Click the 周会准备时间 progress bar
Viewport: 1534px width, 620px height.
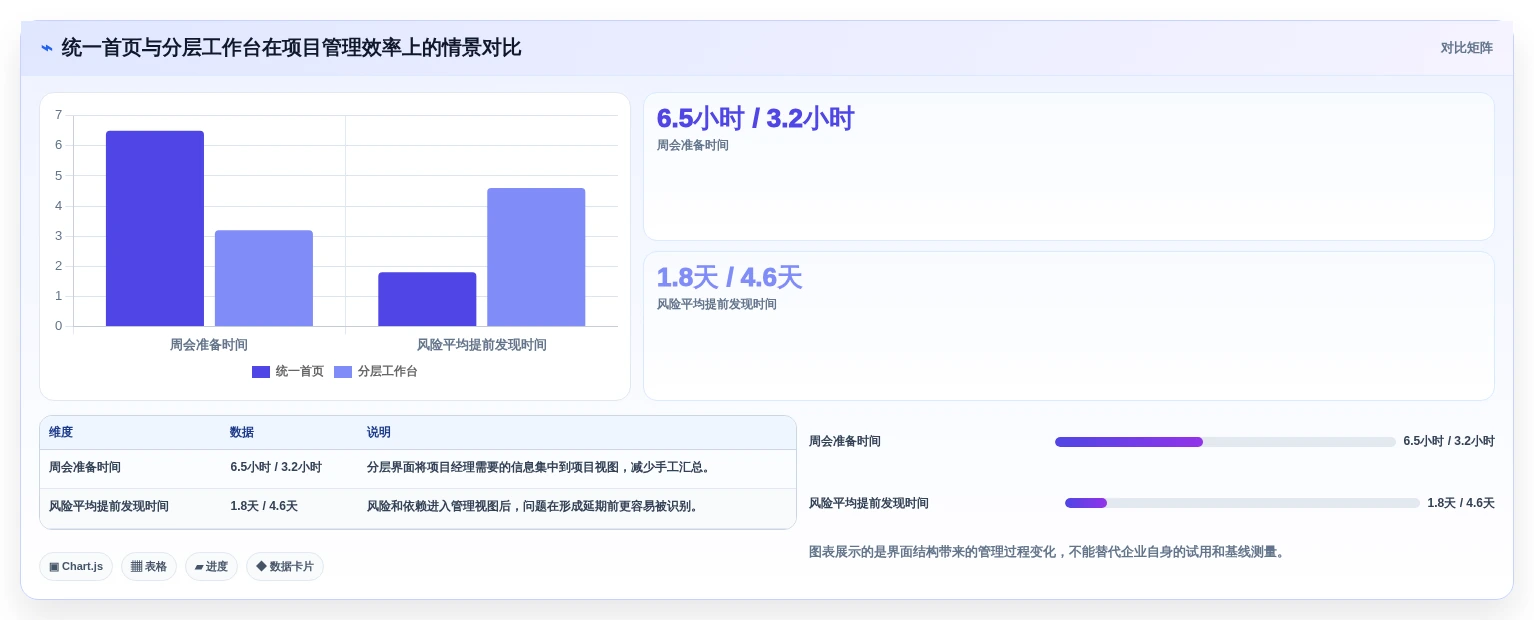[x=1225, y=442]
